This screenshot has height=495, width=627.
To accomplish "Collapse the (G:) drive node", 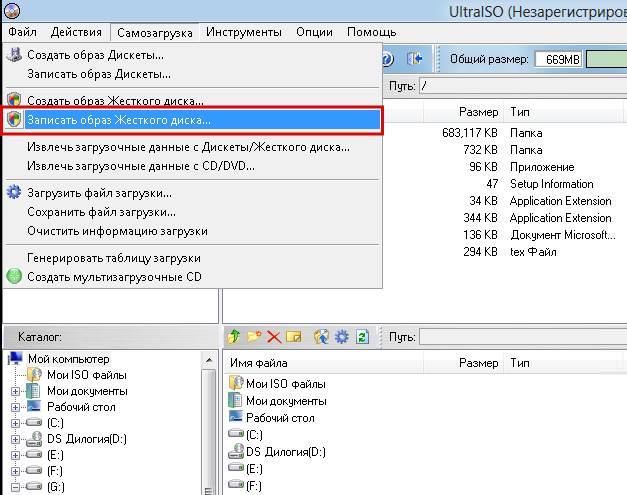I will pyautogui.click(x=15, y=487).
